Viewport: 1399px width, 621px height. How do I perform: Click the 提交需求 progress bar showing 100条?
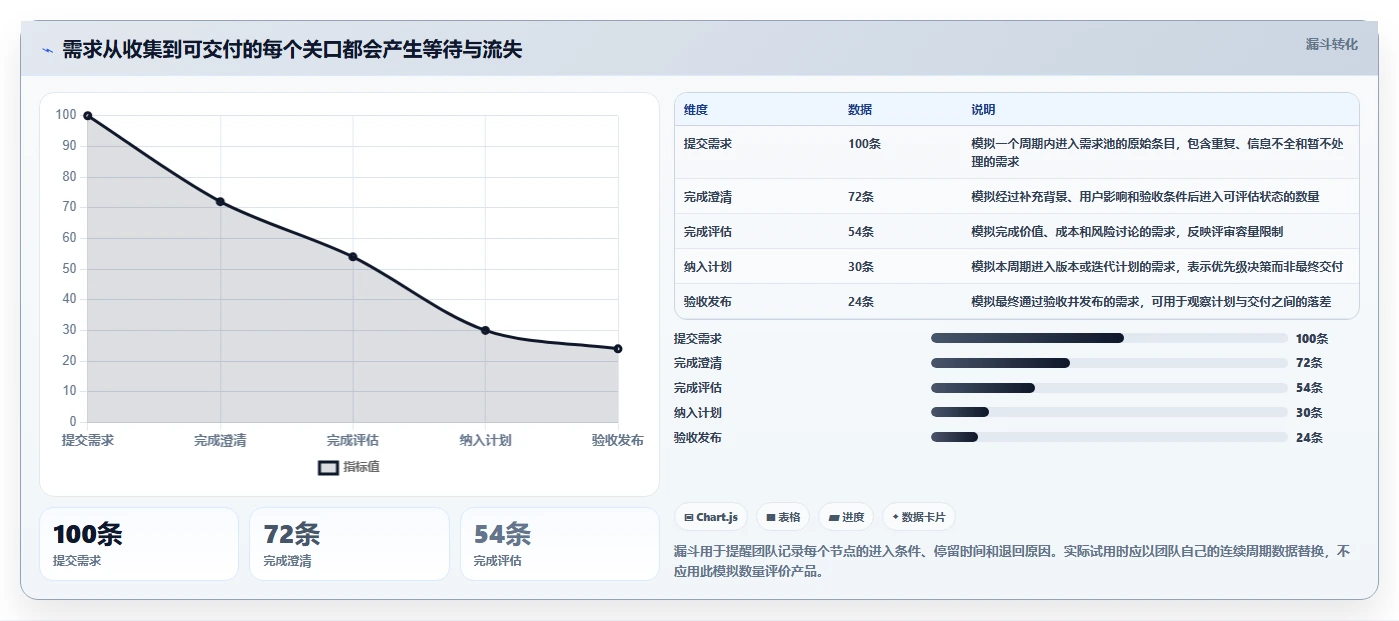[x=1109, y=338]
